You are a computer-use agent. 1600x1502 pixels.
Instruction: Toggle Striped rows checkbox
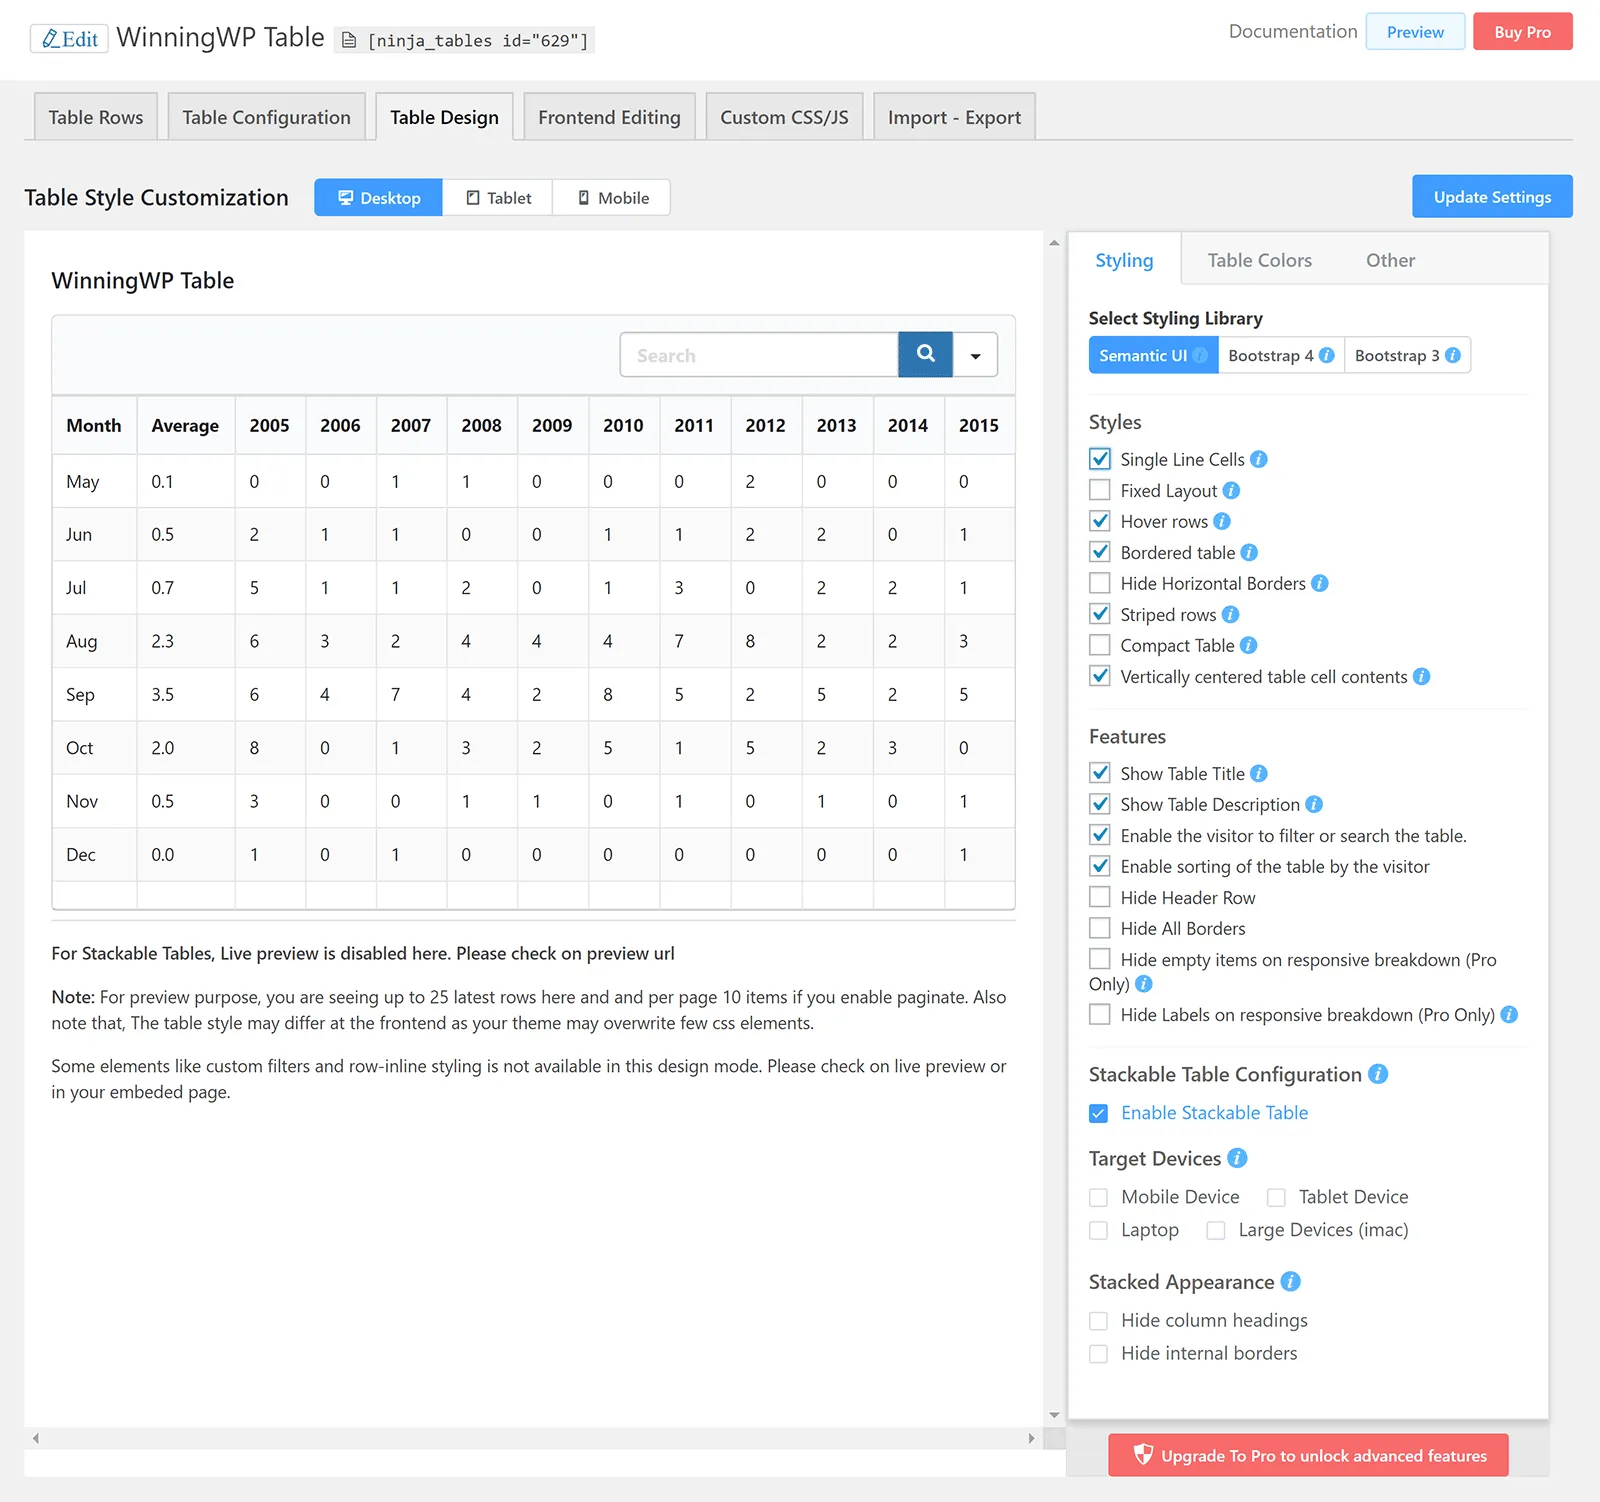pyautogui.click(x=1100, y=614)
